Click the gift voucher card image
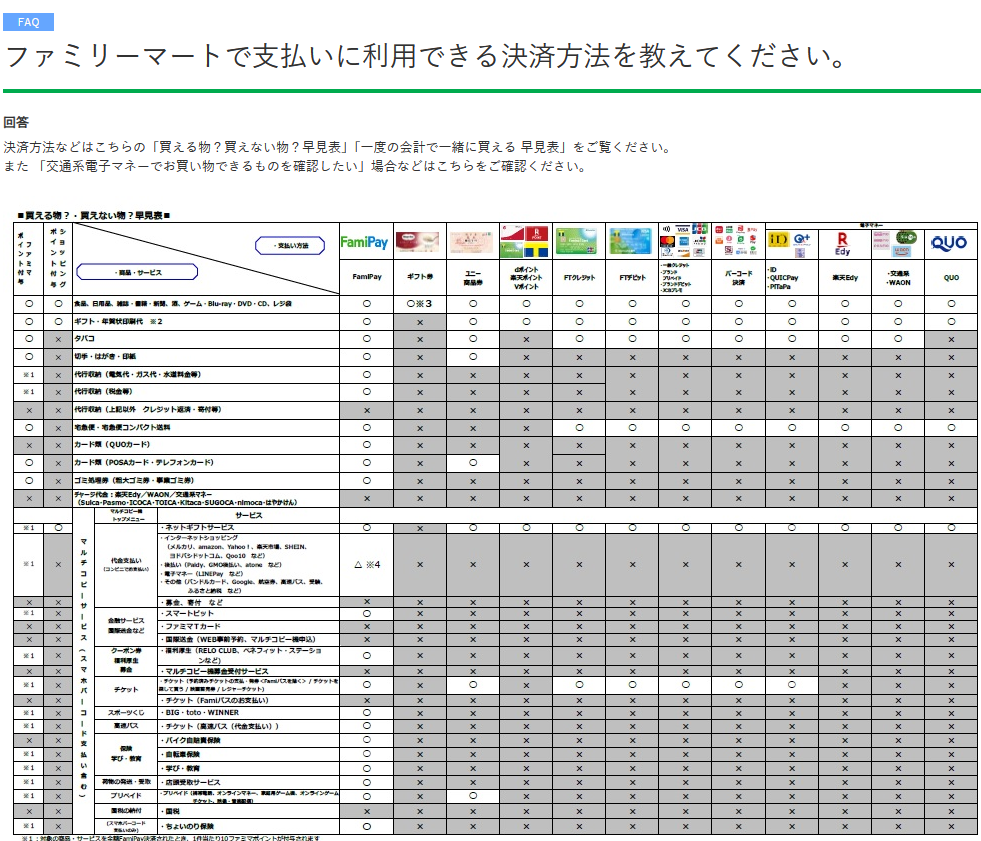 (417, 242)
